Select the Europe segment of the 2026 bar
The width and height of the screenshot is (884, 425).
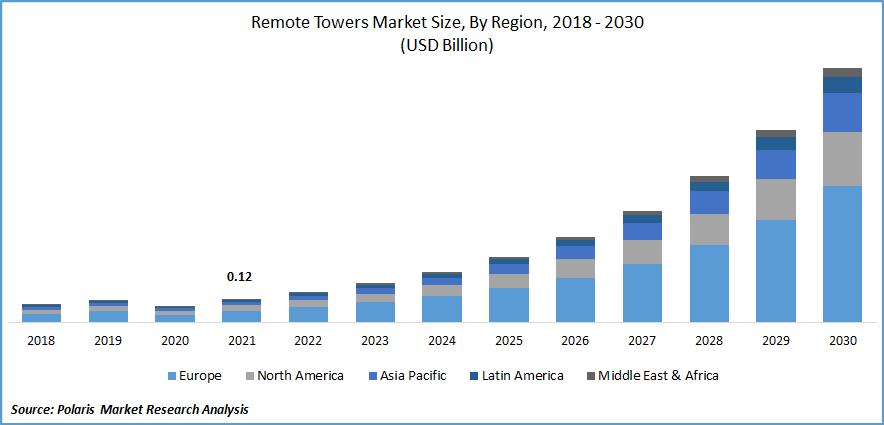pyautogui.click(x=576, y=300)
